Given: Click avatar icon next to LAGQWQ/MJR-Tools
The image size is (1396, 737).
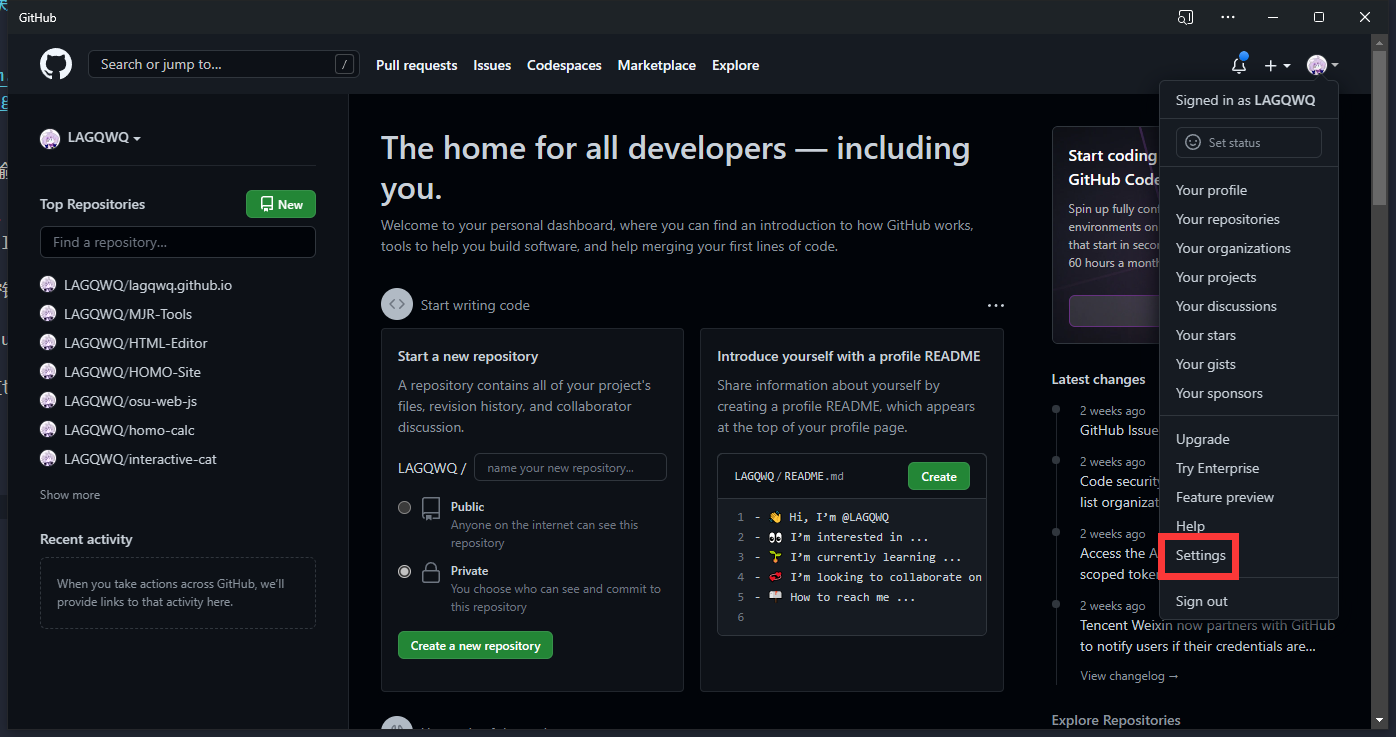Looking at the screenshot, I should (49, 314).
